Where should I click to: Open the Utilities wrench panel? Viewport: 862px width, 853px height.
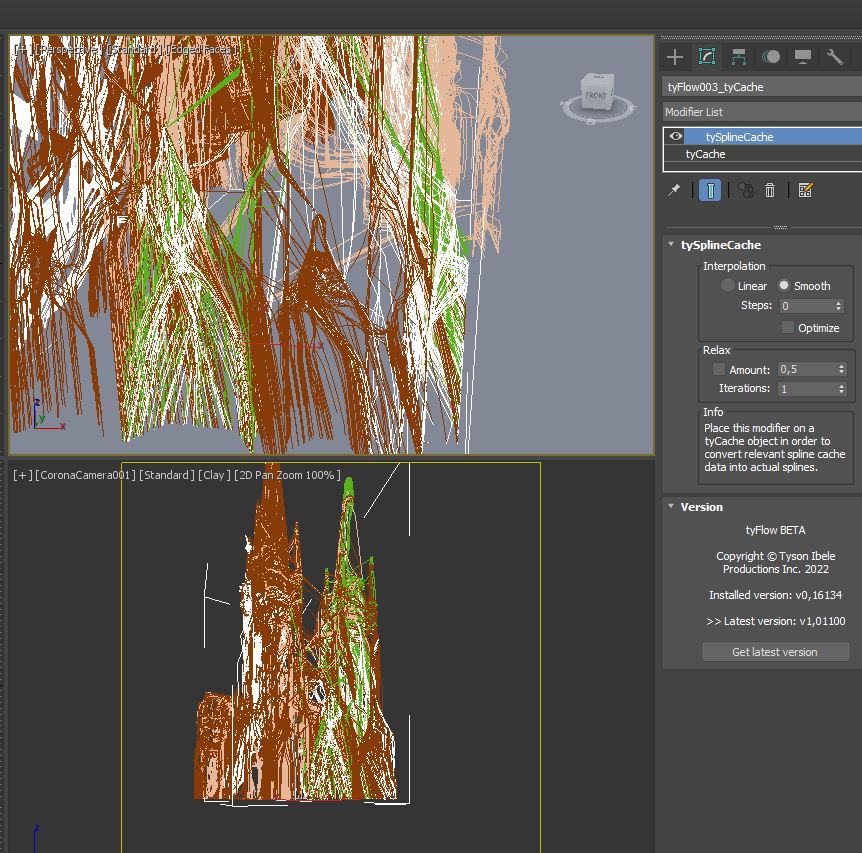[x=835, y=57]
